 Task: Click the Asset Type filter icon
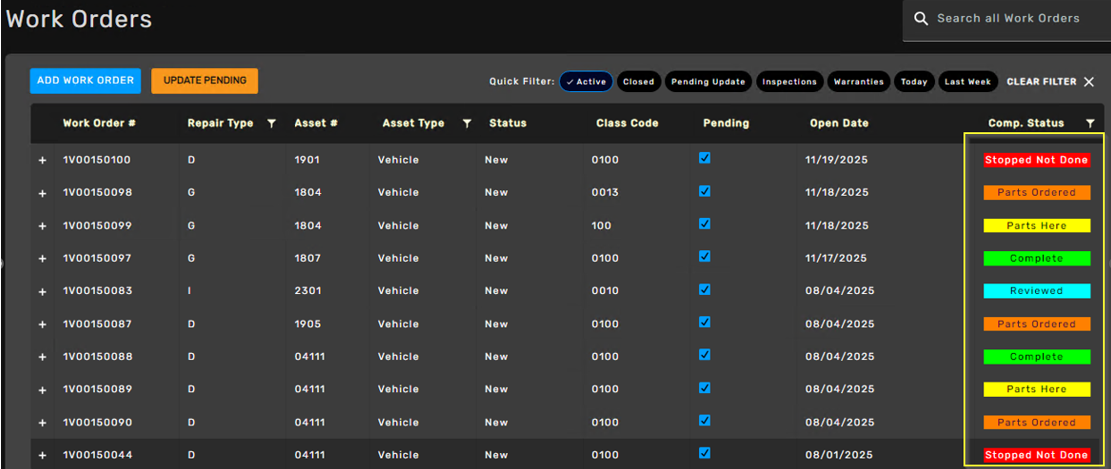coord(466,124)
